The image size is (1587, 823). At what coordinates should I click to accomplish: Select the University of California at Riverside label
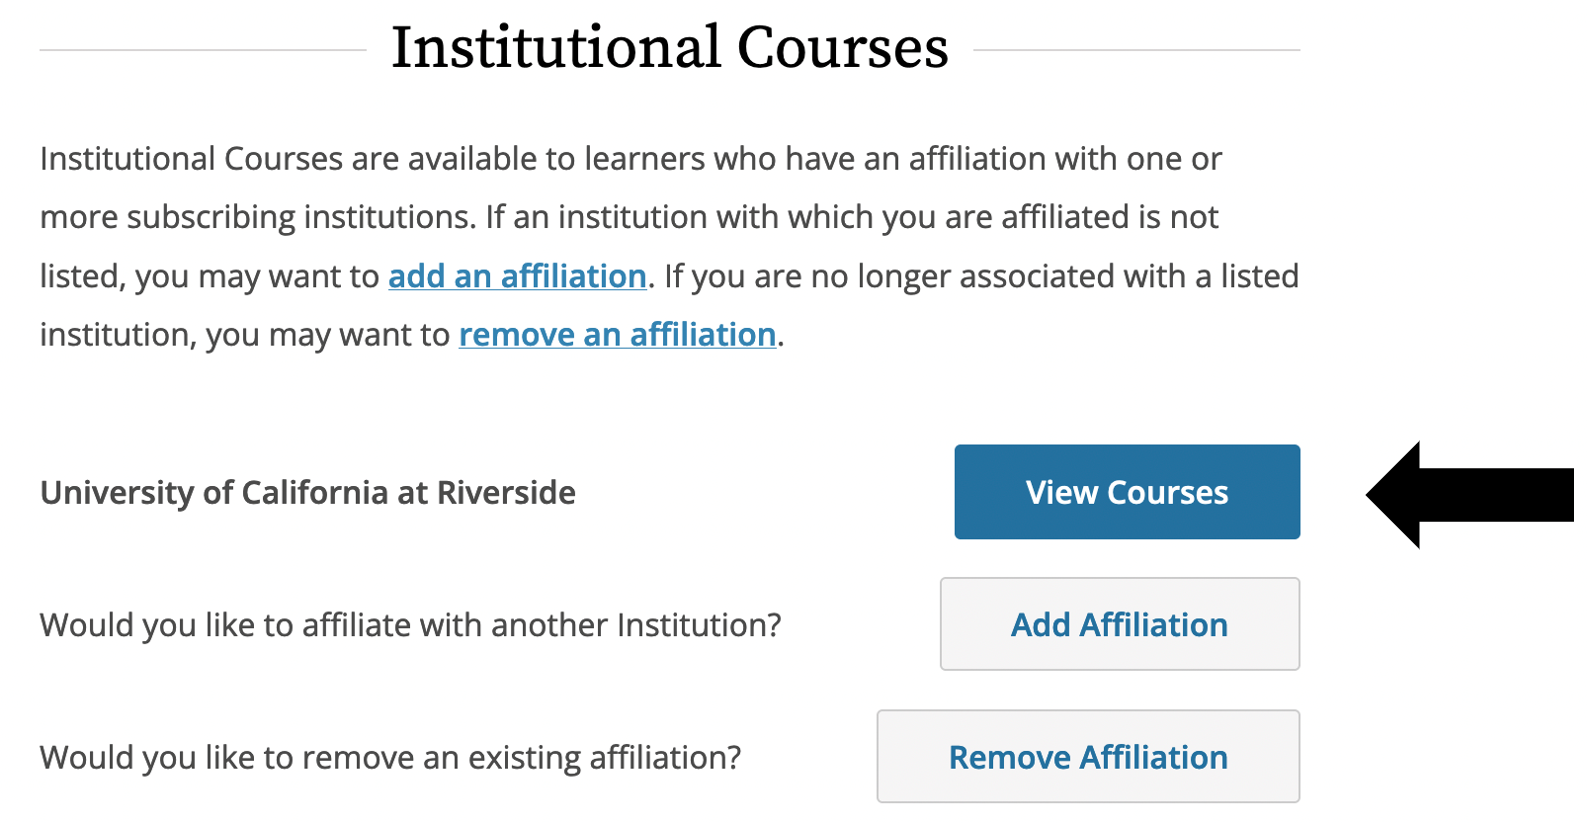tap(307, 493)
